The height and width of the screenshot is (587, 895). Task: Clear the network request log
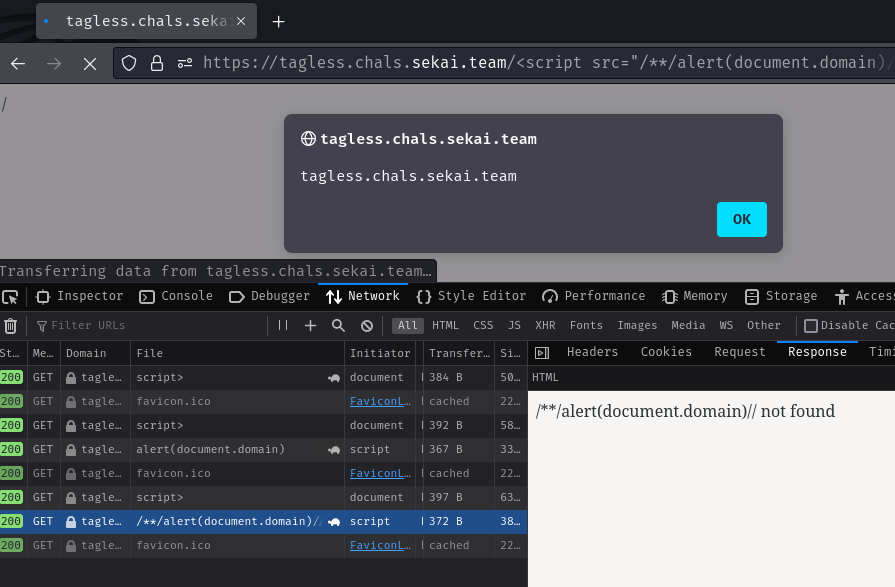[x=11, y=325]
